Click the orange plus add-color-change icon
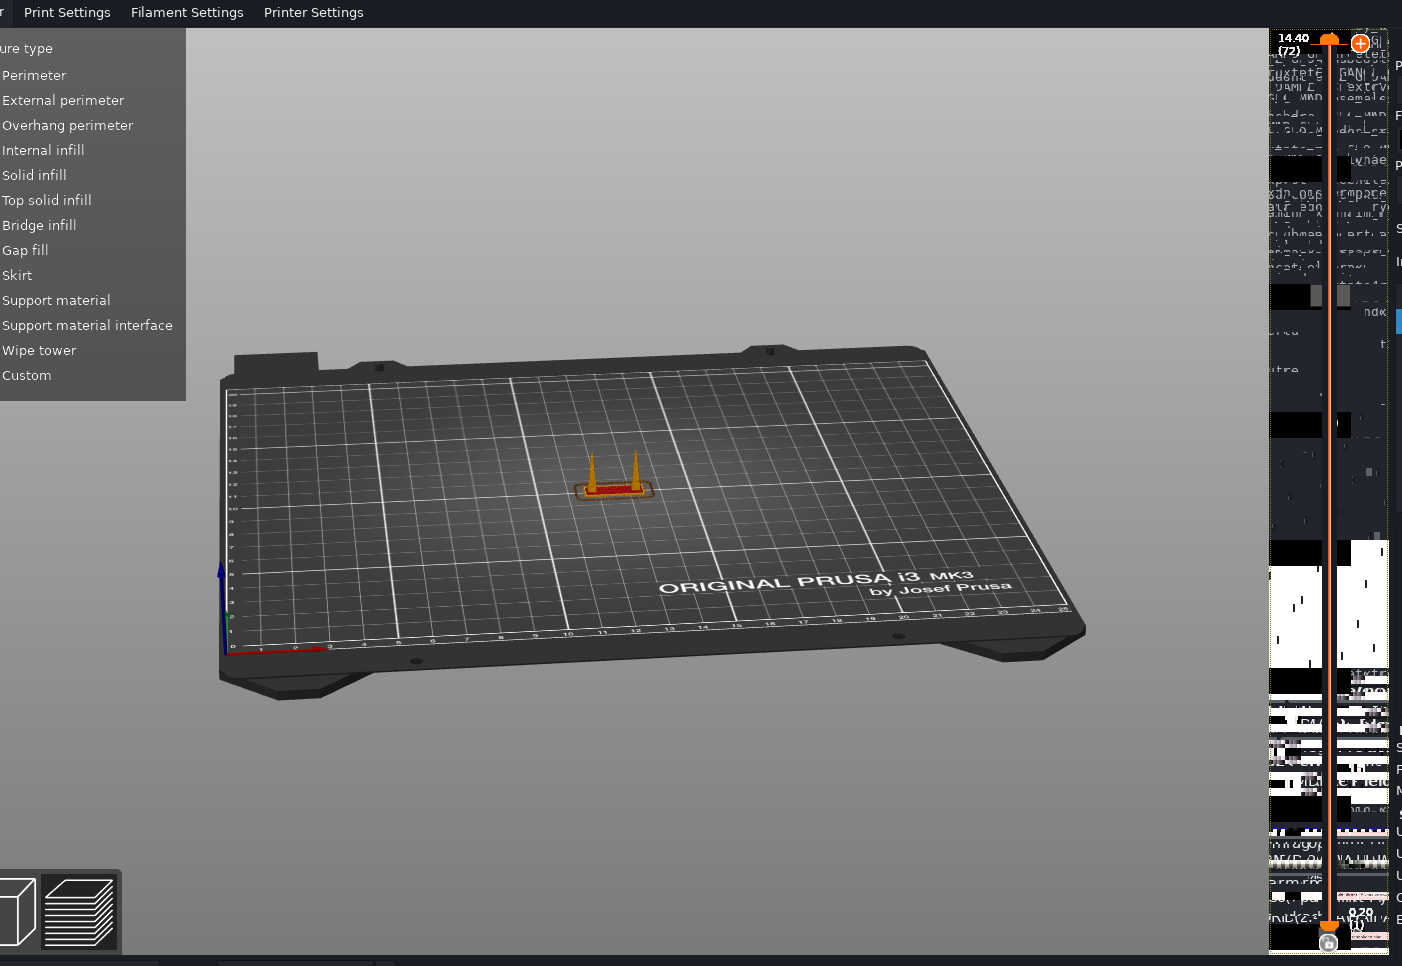This screenshot has width=1402, height=966. [x=1360, y=43]
